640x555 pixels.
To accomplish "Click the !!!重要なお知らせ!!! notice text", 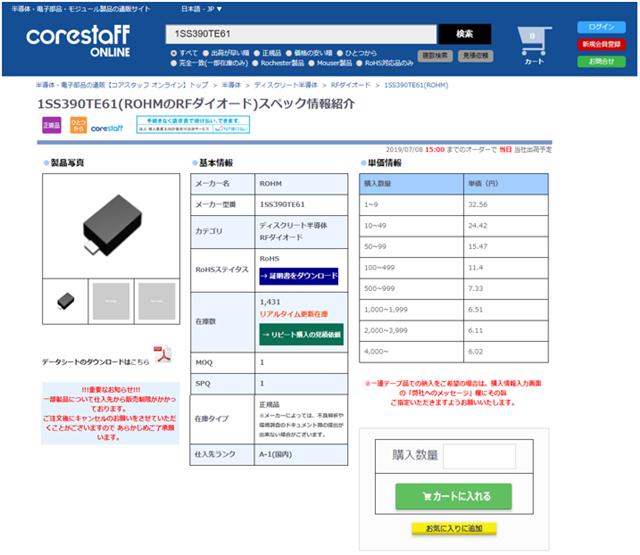I will pos(111,389).
